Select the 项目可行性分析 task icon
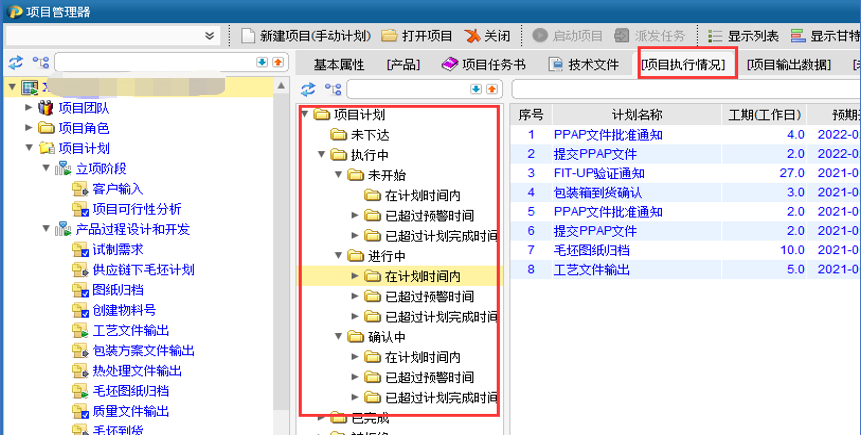Screen dimensions: 863x435 80,209
